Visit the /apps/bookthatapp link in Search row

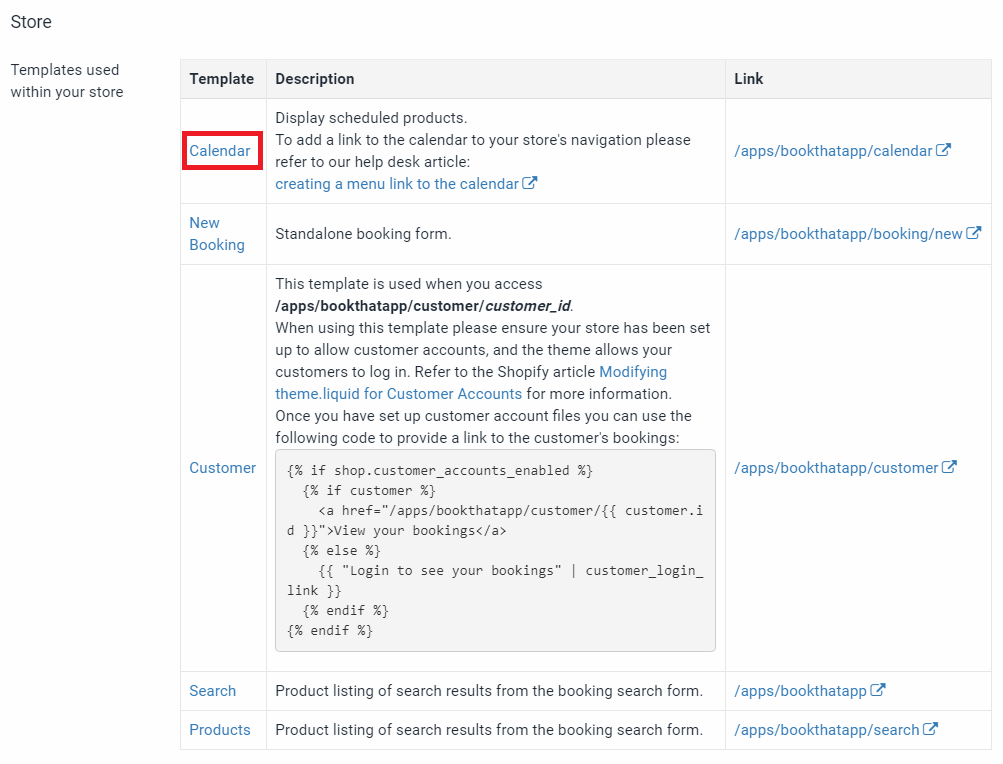800,691
